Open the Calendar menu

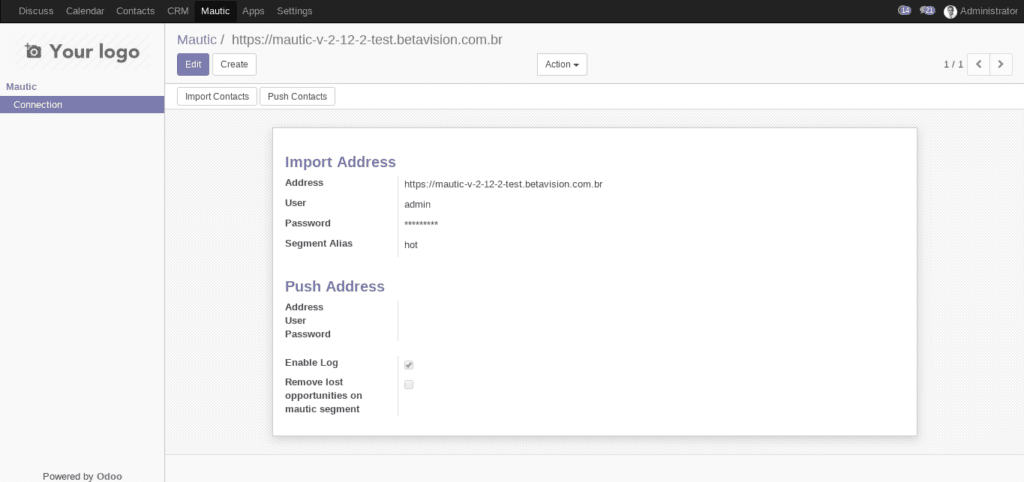85,11
